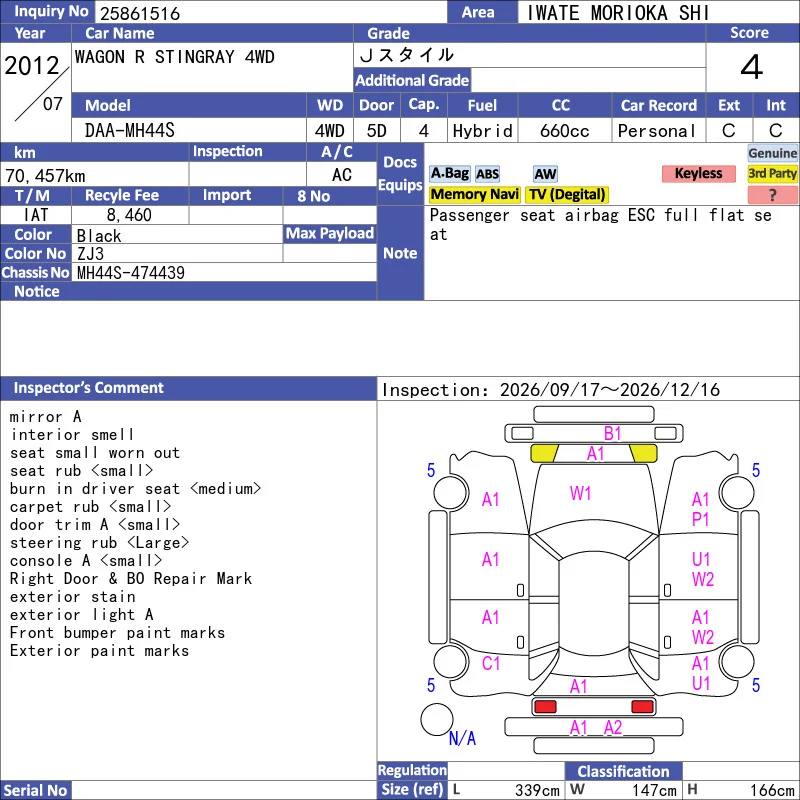Click the Genuine badge

[772, 153]
